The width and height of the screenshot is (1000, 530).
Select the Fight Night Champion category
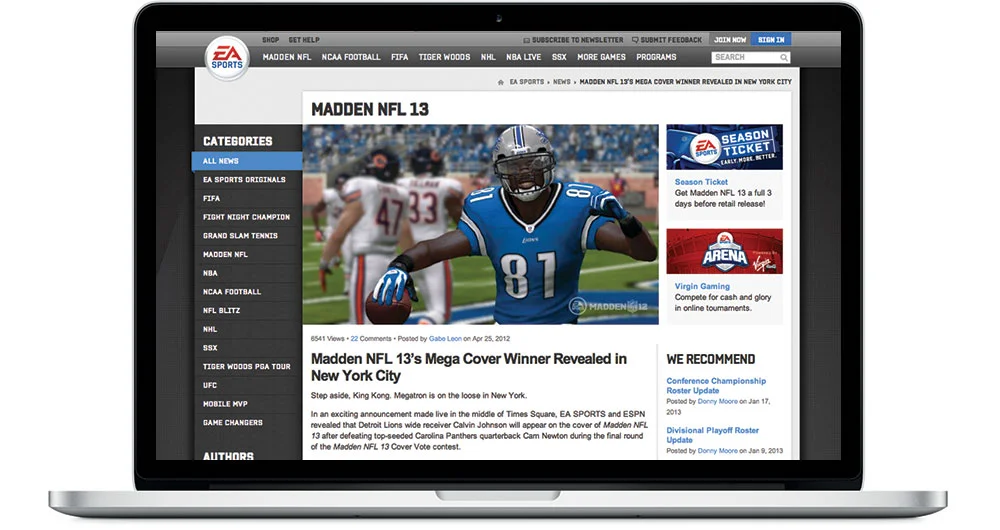click(248, 217)
